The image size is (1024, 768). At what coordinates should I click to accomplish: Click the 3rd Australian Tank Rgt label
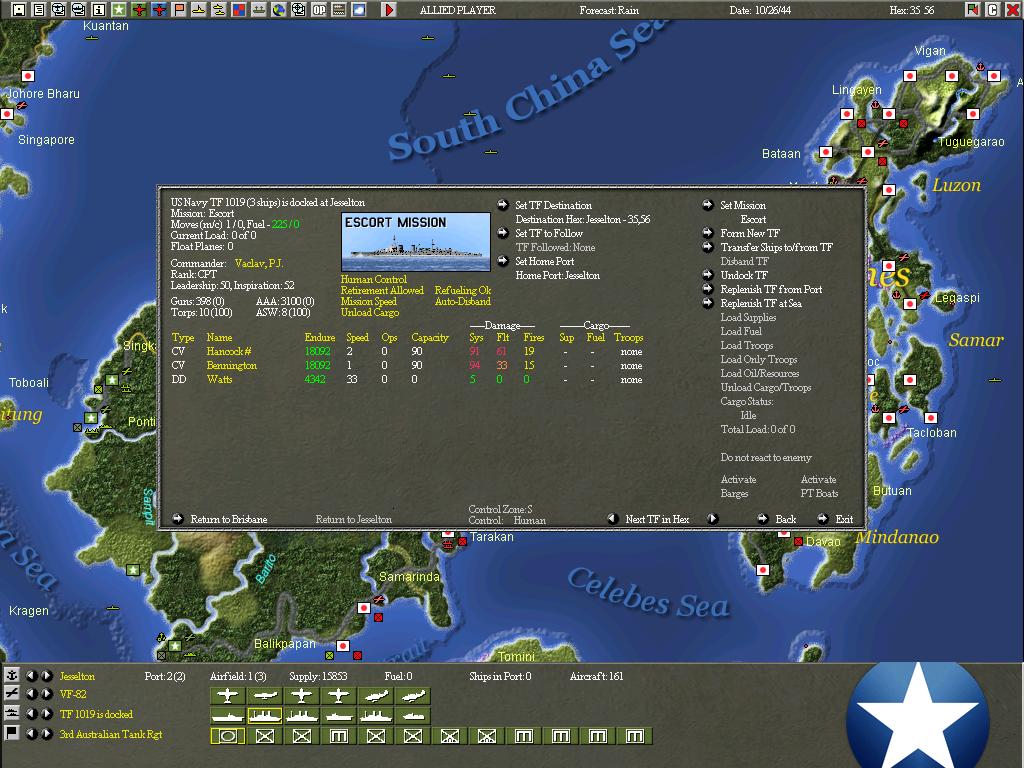click(x=111, y=734)
